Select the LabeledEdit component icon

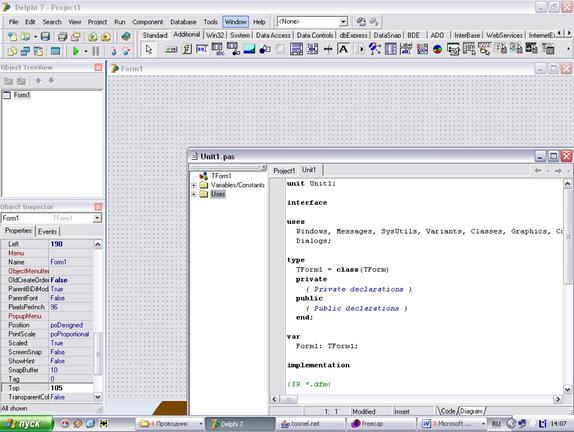tap(406, 49)
